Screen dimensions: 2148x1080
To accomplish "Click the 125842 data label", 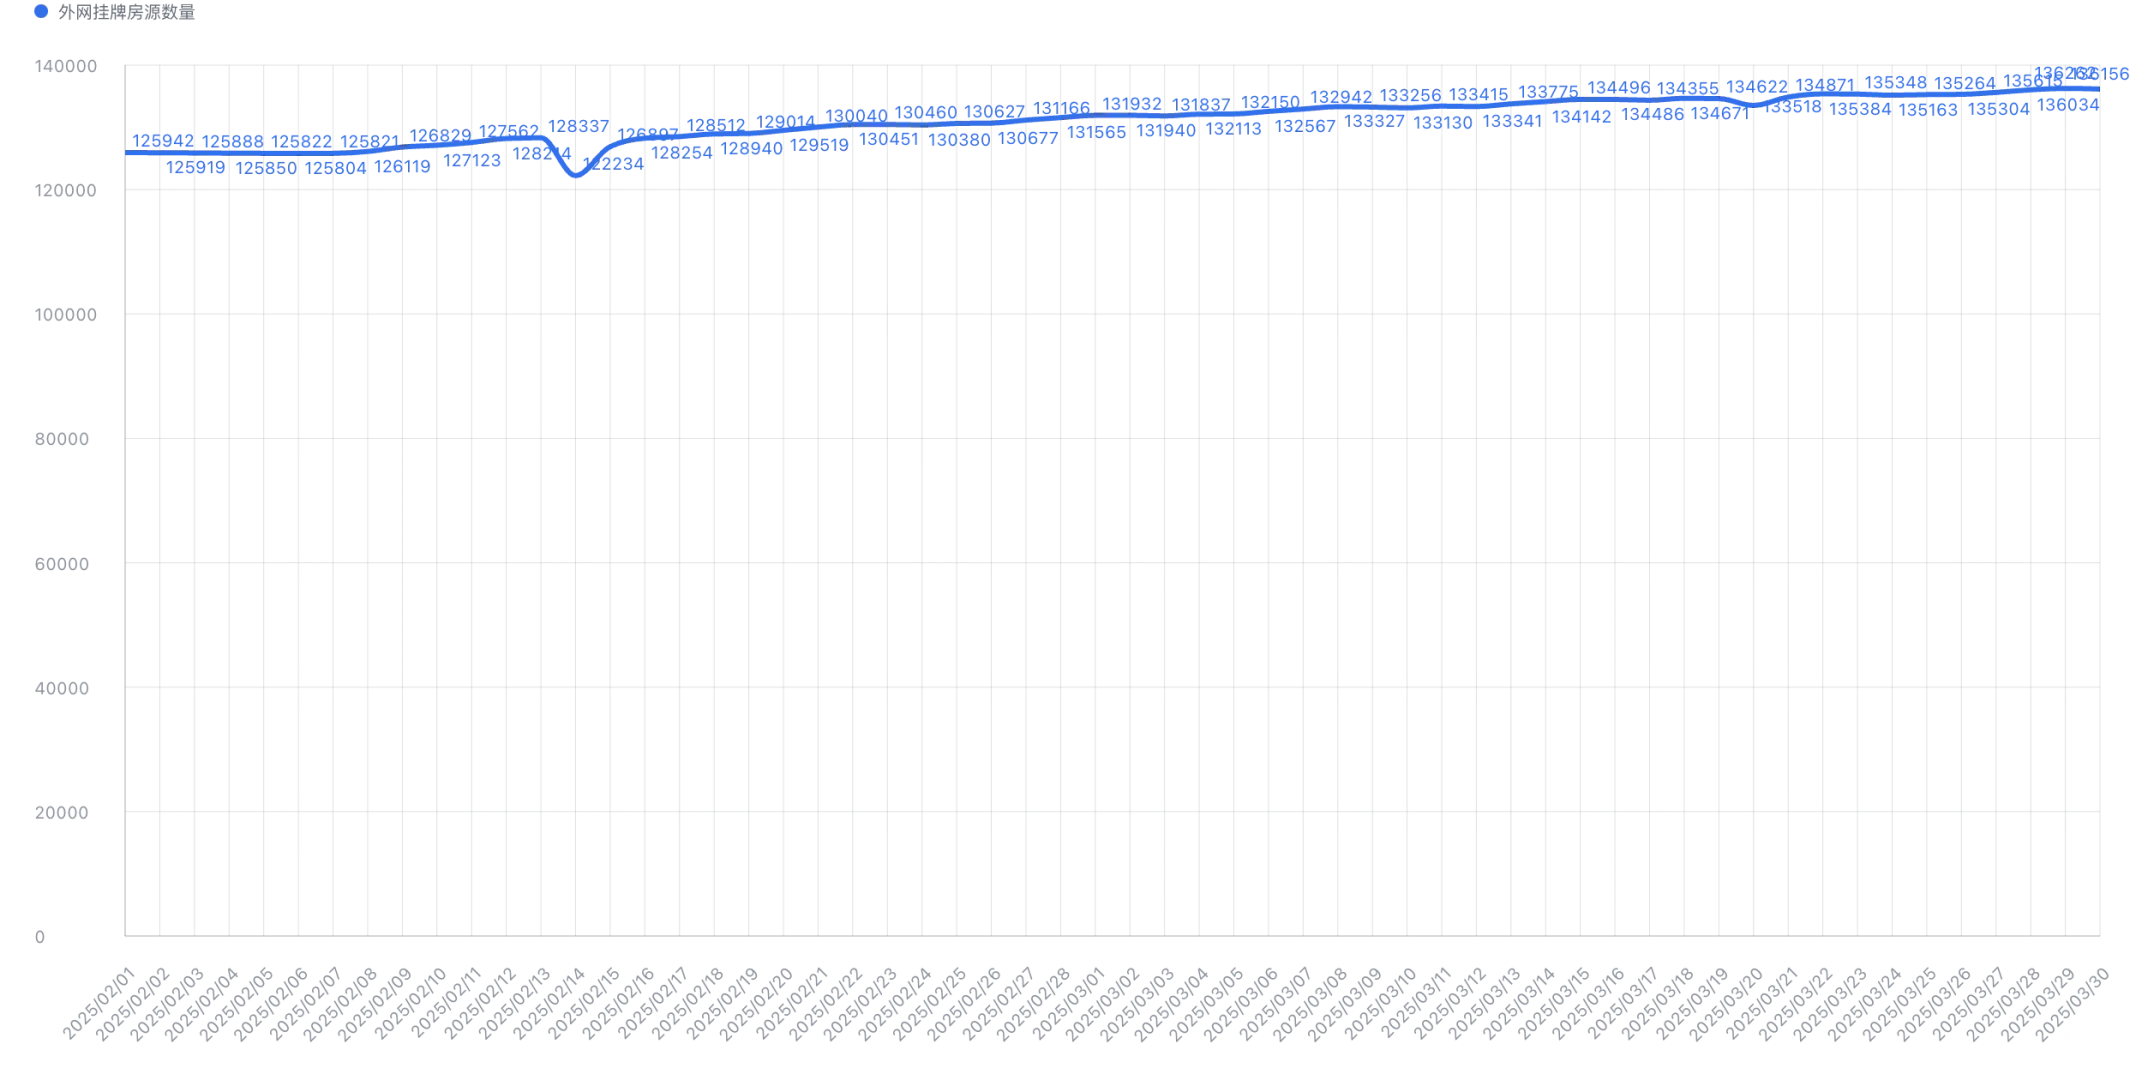I will tap(161, 140).
